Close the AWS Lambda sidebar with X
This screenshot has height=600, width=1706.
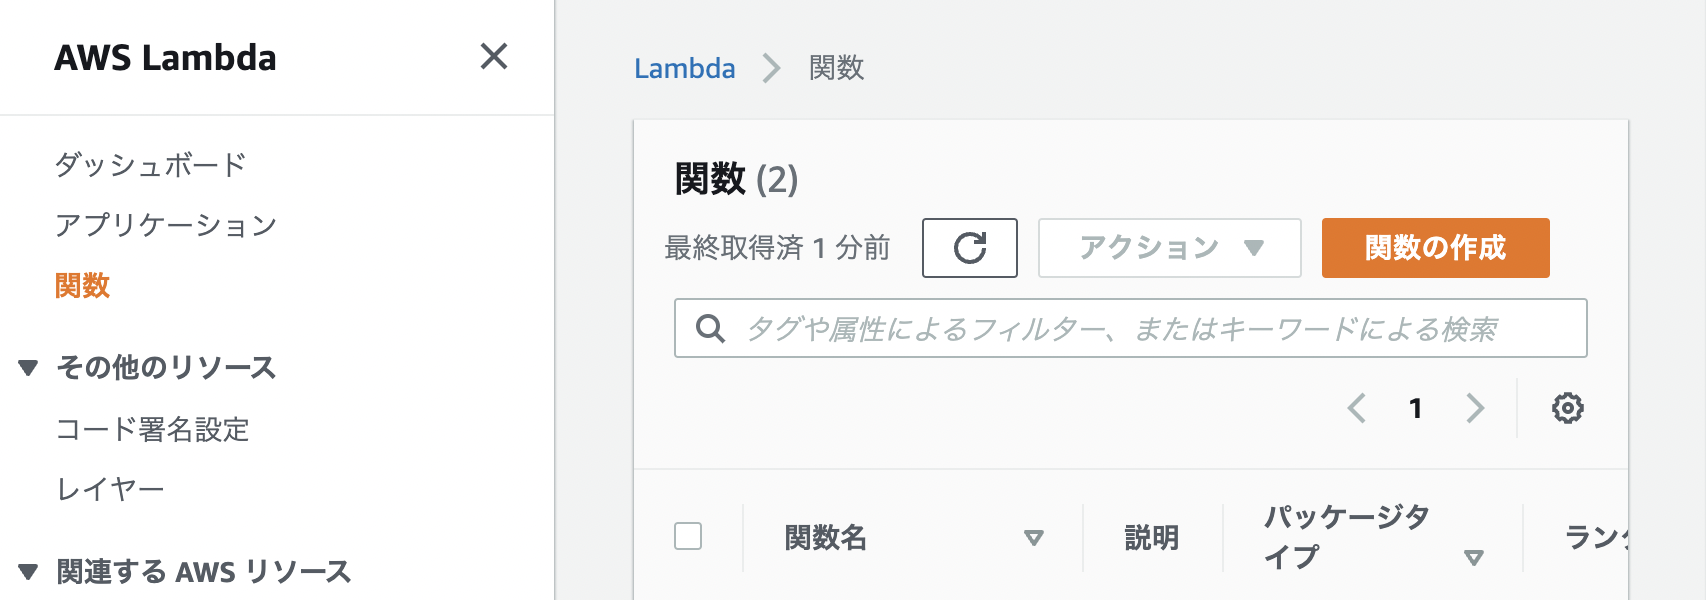point(493,58)
